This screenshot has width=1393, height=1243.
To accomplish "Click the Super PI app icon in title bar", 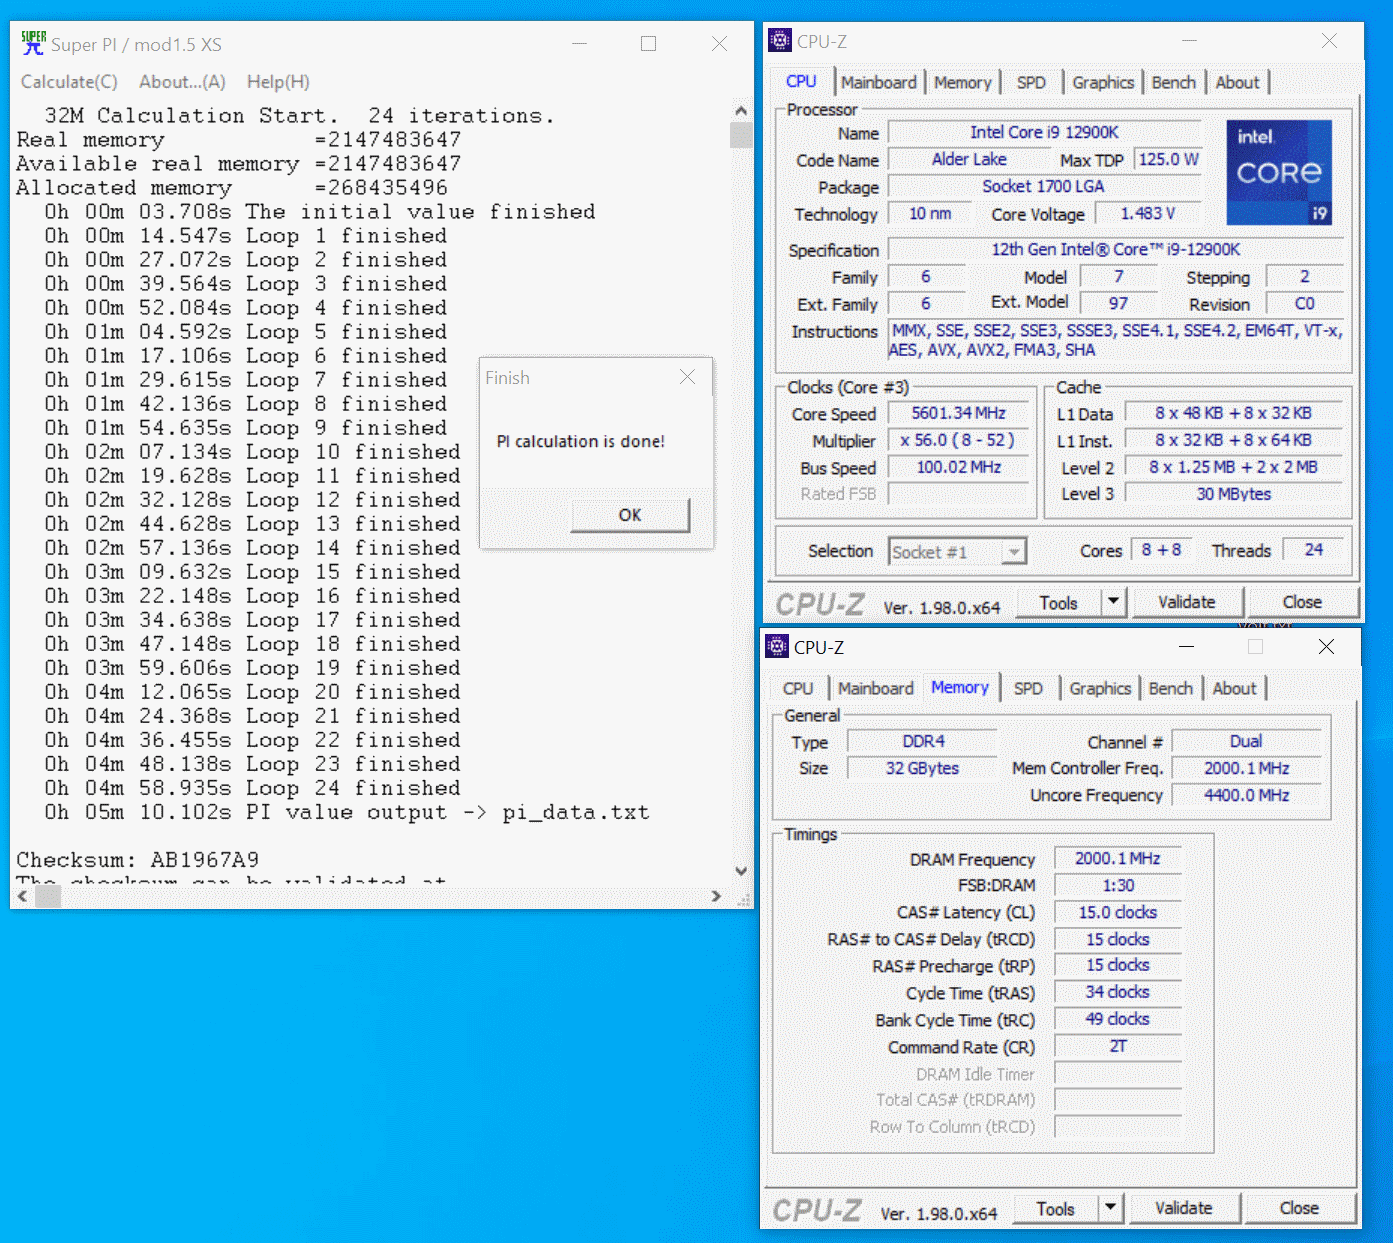I will coord(33,43).
